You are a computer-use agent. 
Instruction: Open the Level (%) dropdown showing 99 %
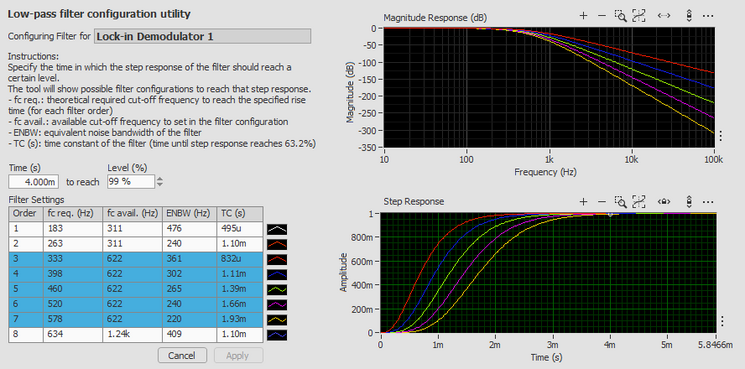pos(131,181)
